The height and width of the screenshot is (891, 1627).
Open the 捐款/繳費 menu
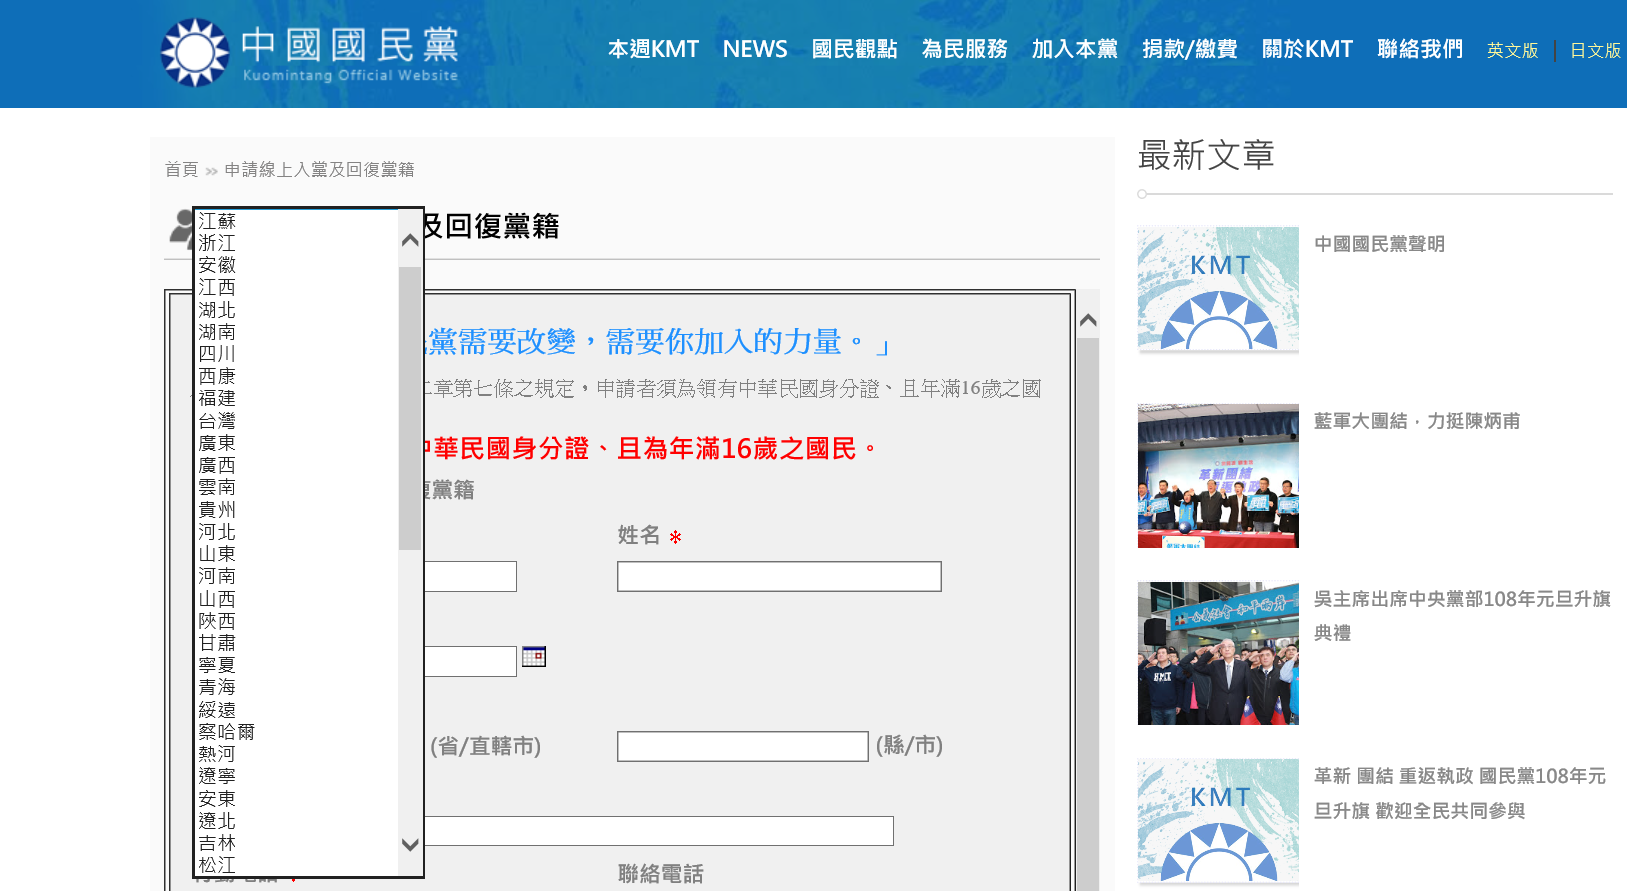tap(1189, 49)
